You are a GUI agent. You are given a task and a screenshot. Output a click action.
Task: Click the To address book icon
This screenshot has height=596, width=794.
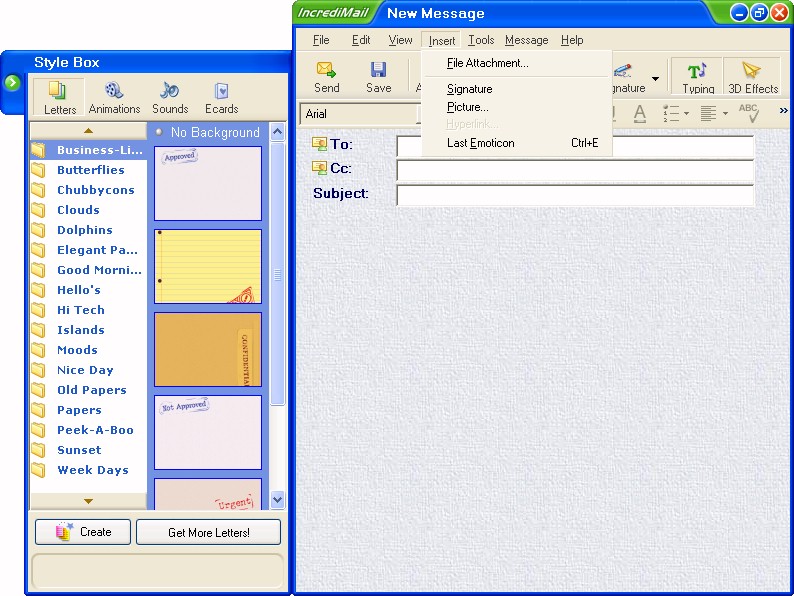320,144
